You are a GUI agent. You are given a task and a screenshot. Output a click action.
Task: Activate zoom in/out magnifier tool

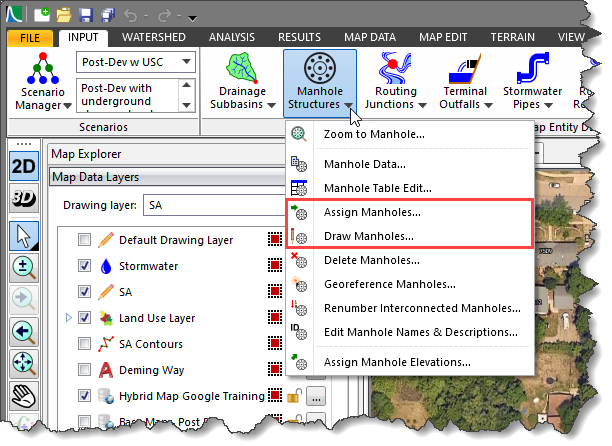click(x=24, y=268)
